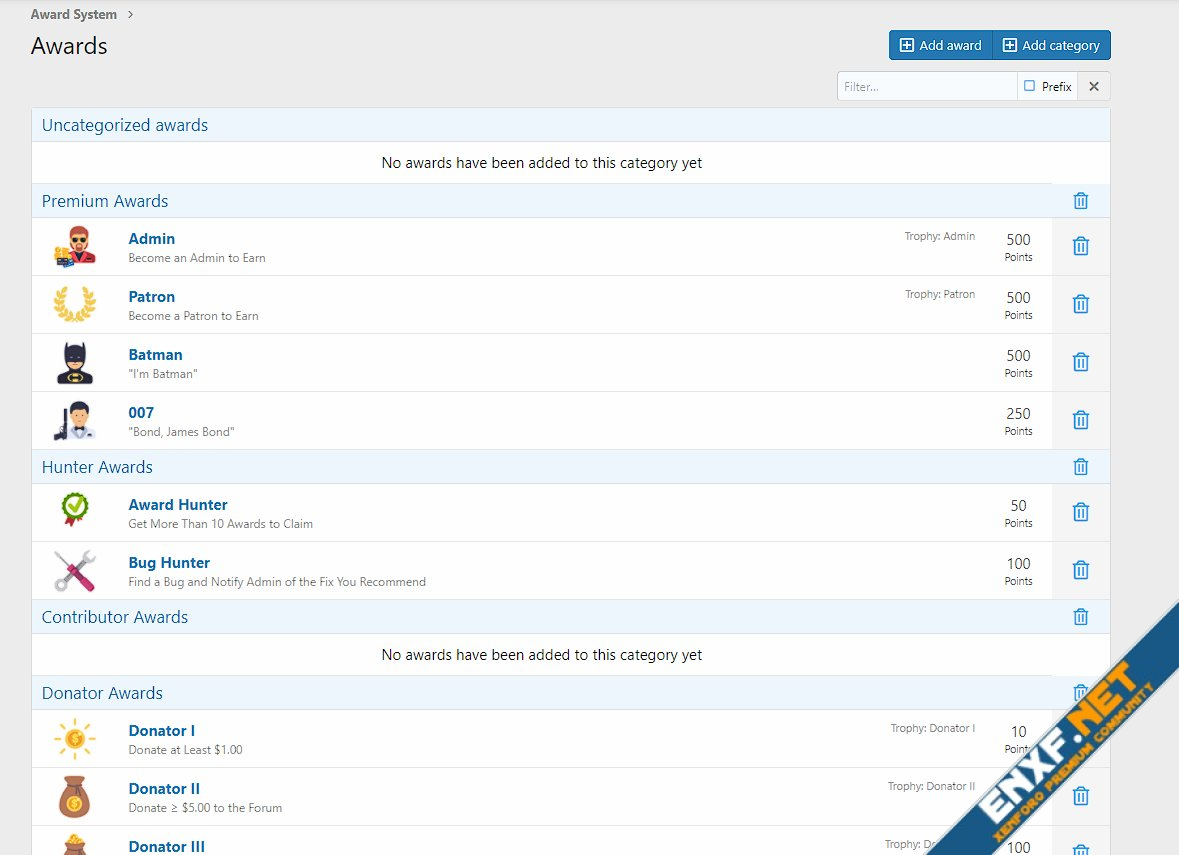
Task: Go to Award System breadcrumb
Action: [74, 15]
